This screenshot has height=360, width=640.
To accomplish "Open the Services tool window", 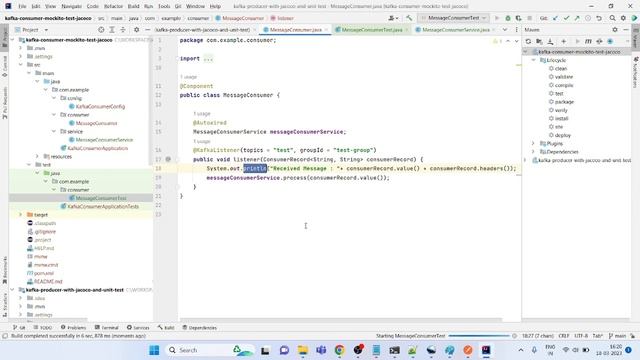I will tap(138, 328).
